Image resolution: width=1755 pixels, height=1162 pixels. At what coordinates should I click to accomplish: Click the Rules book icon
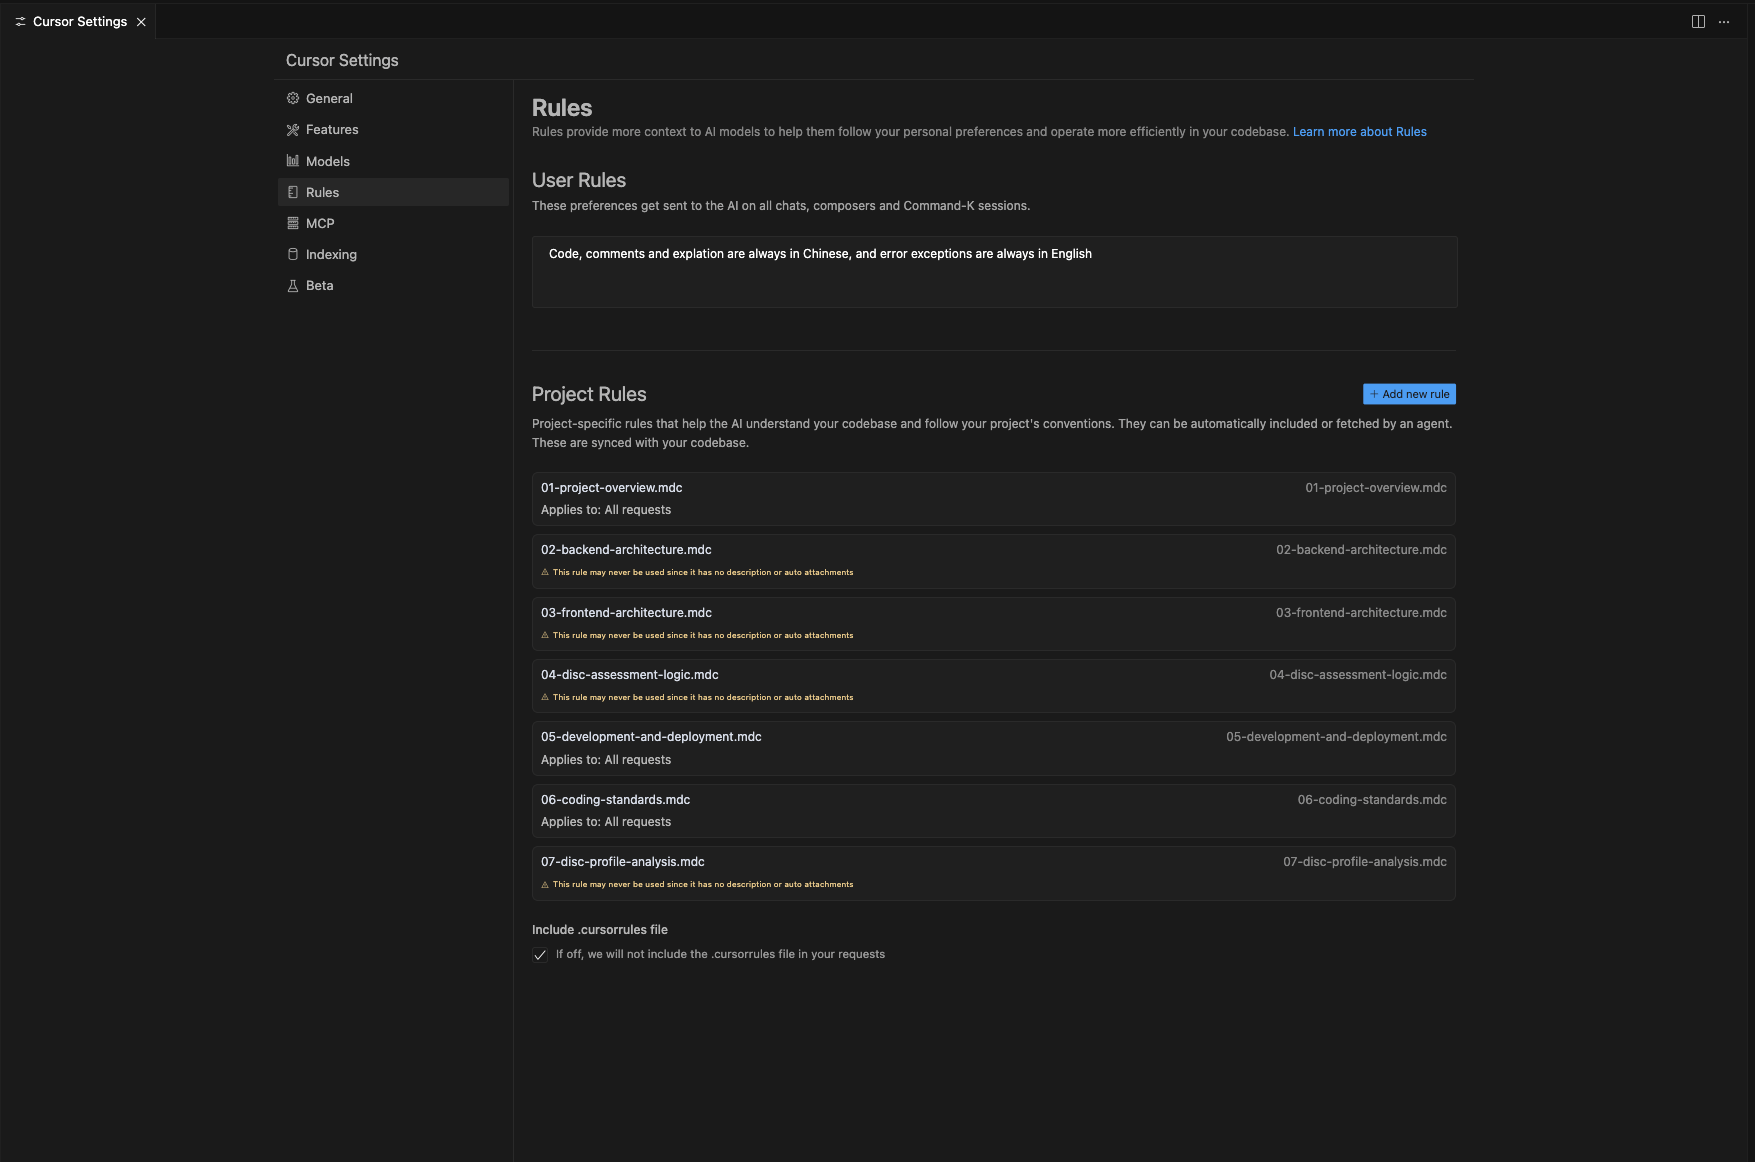[x=293, y=192]
